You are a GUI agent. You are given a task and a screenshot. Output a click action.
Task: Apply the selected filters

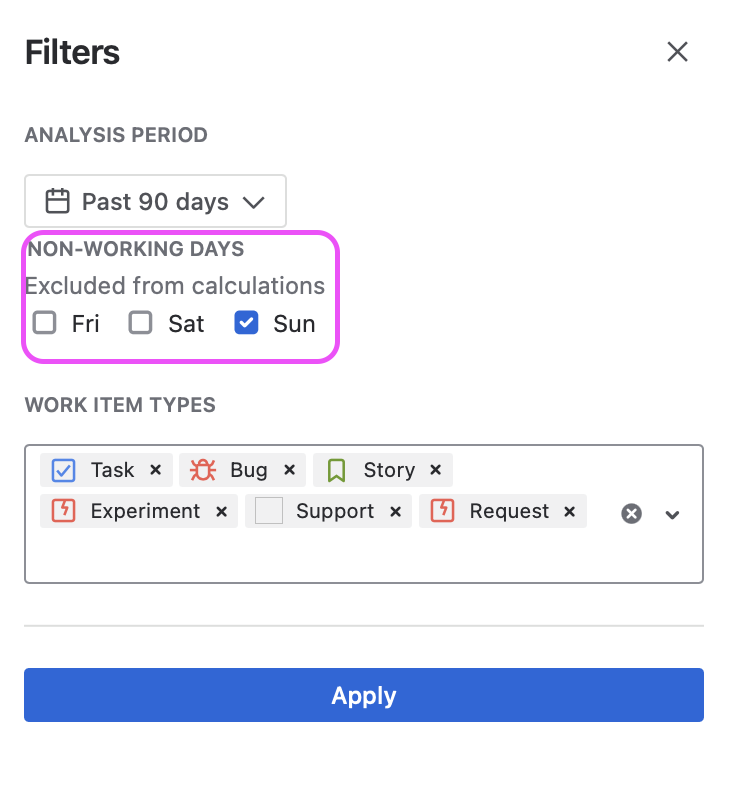[364, 695]
